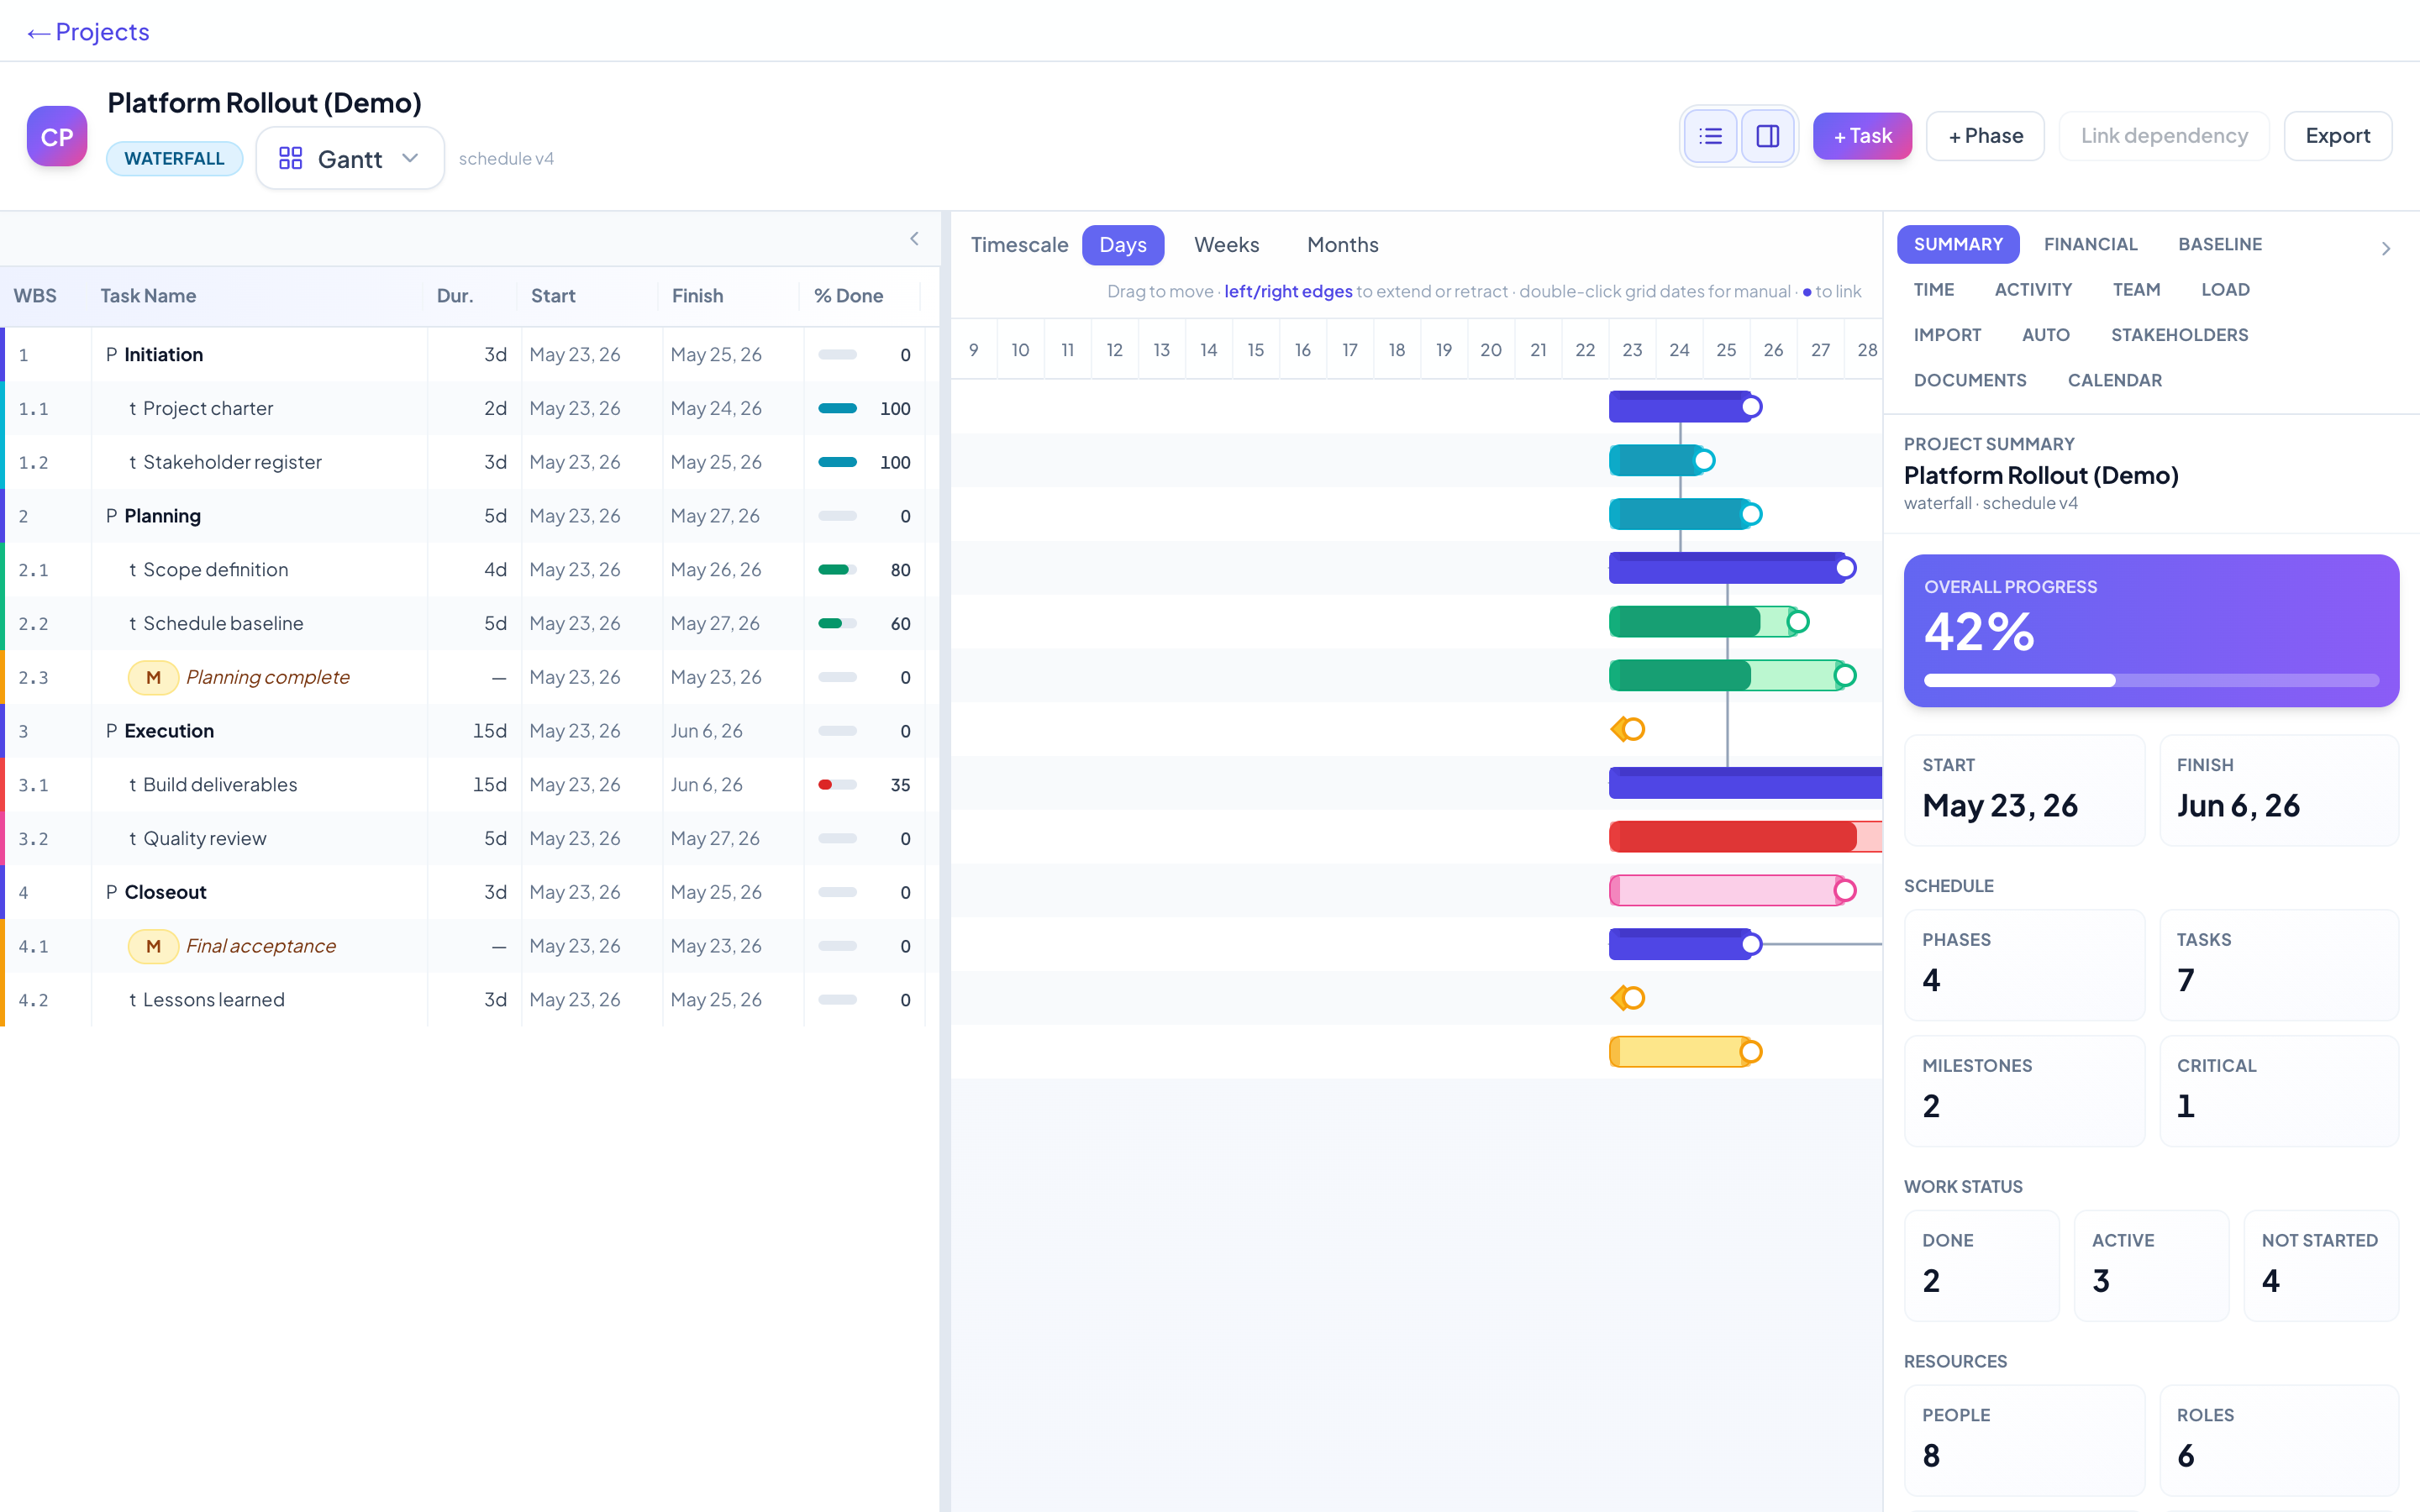Image resolution: width=2420 pixels, height=1512 pixels.
Task: Open the ACTIVITY tab
Action: [x=2033, y=290]
